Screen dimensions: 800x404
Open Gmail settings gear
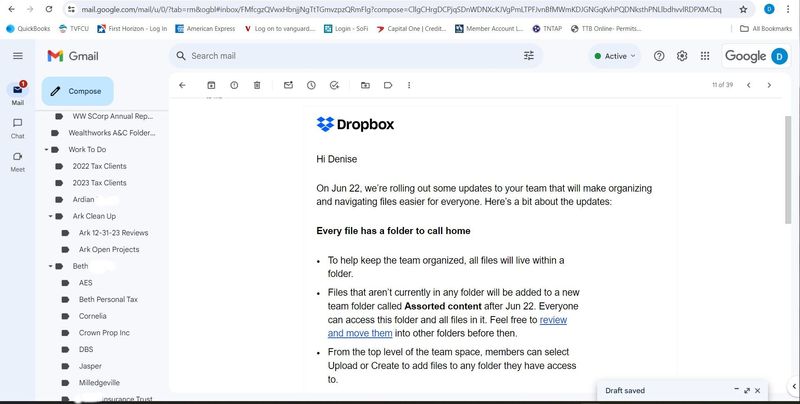pos(682,56)
